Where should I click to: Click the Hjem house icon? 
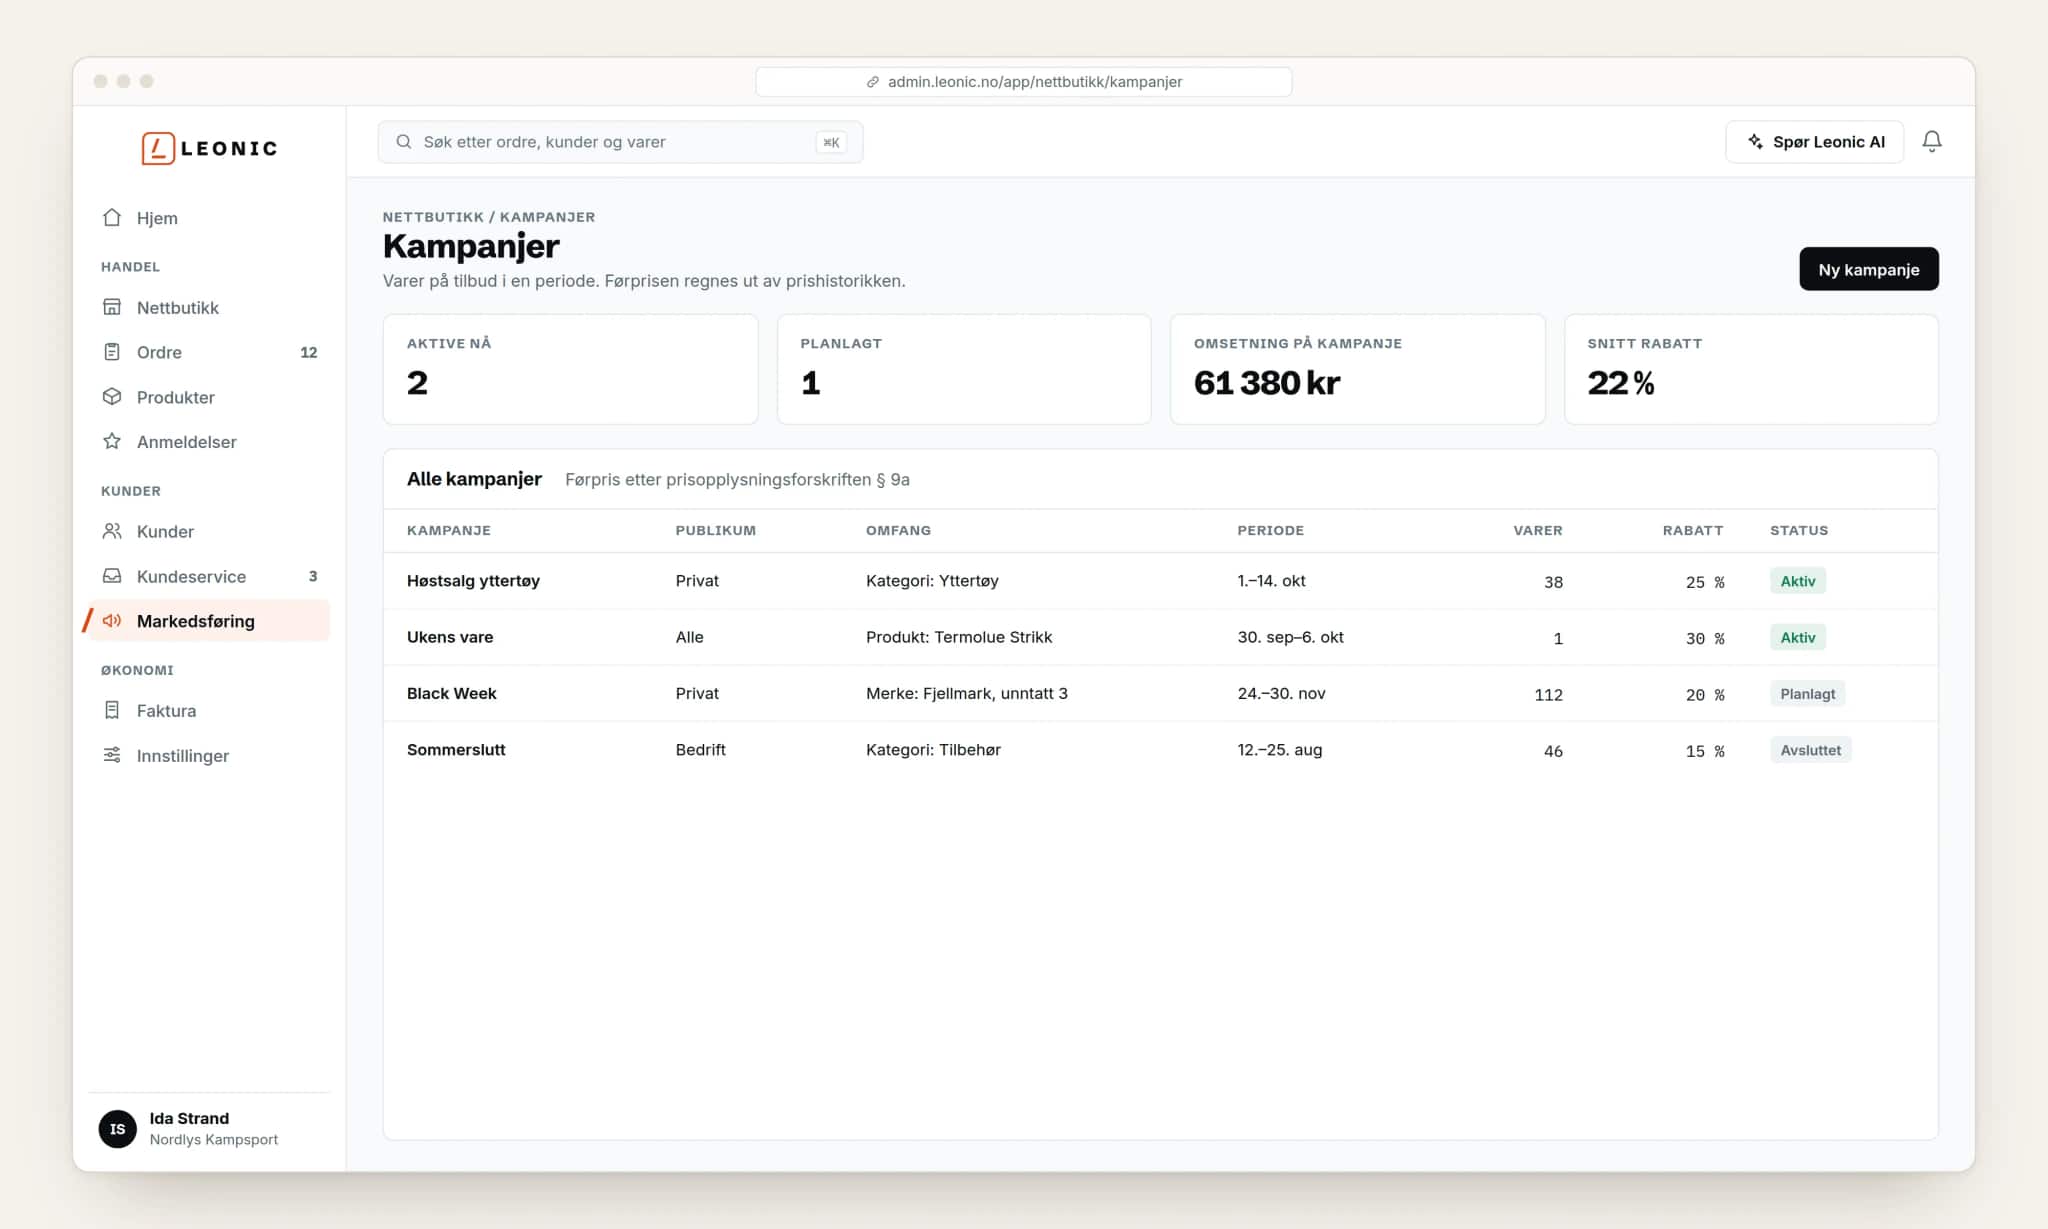coord(112,217)
